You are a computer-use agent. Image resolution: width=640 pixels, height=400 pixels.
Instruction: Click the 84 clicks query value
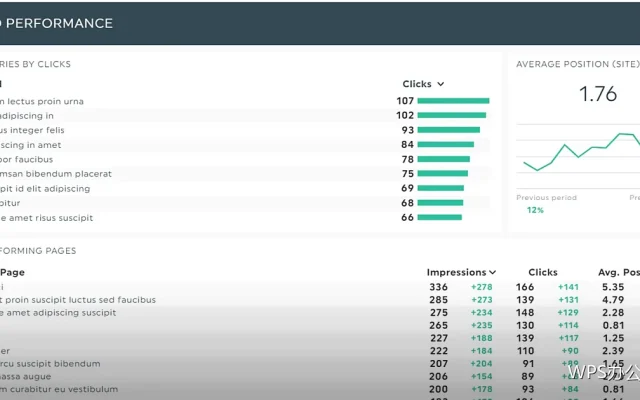tap(407, 145)
